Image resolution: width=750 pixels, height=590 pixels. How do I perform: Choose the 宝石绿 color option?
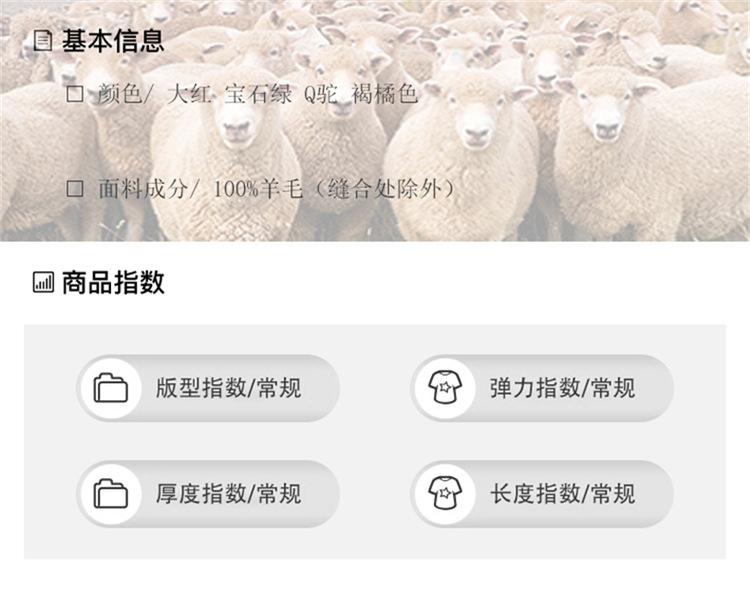click(257, 94)
